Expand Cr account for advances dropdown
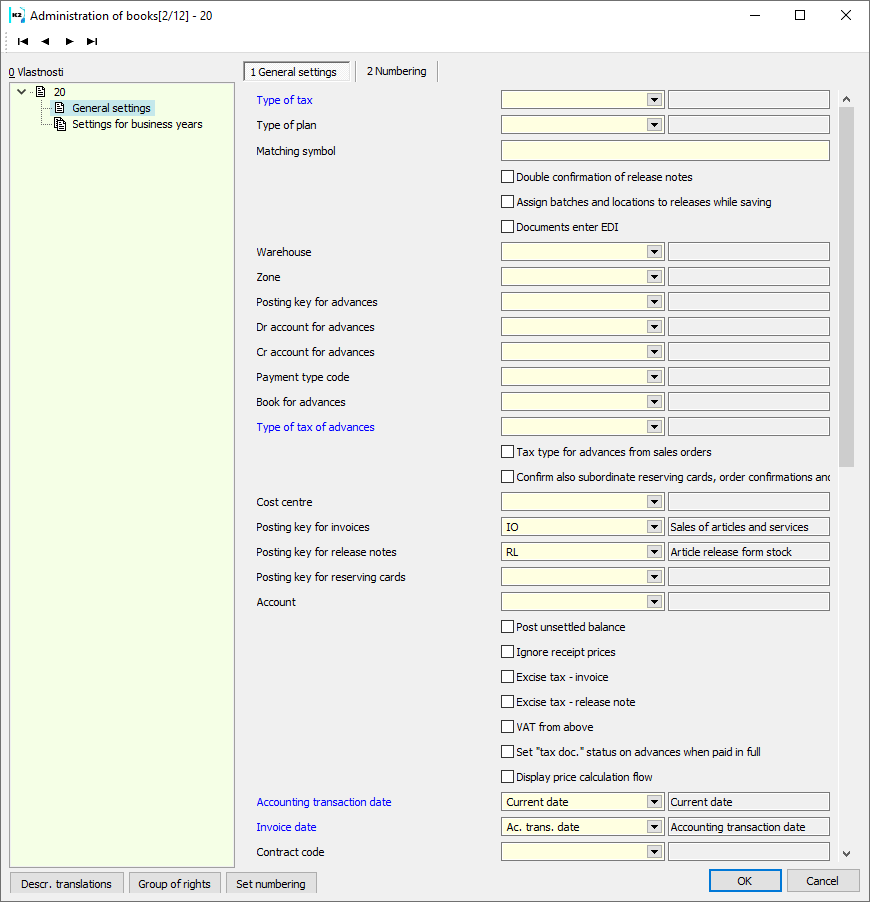 tap(654, 351)
